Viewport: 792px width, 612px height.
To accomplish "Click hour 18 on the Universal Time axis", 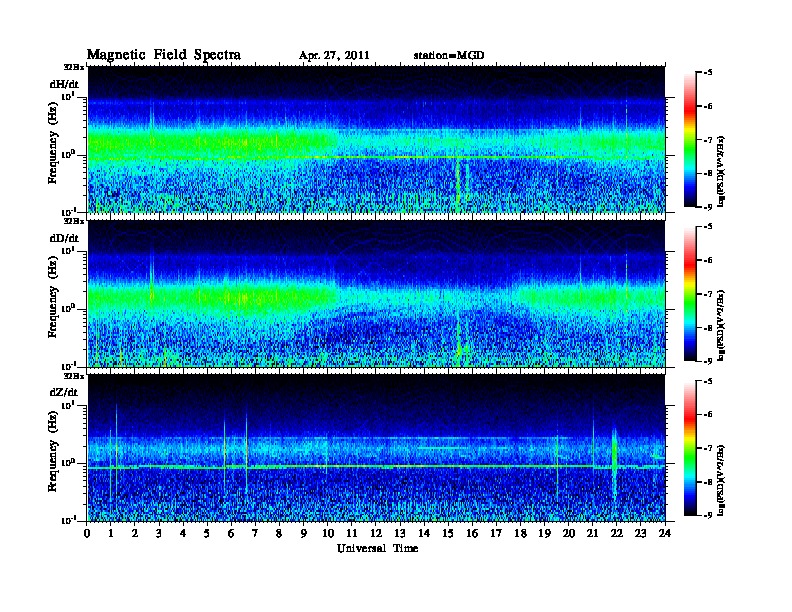I will click(520, 533).
